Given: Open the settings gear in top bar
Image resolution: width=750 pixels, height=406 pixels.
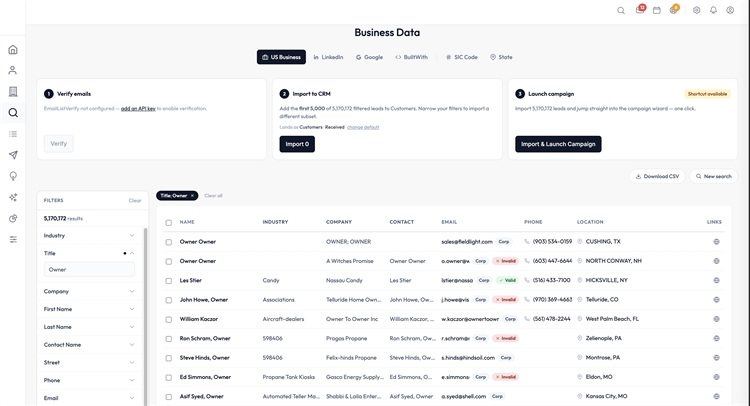Looking at the screenshot, I should (696, 10).
